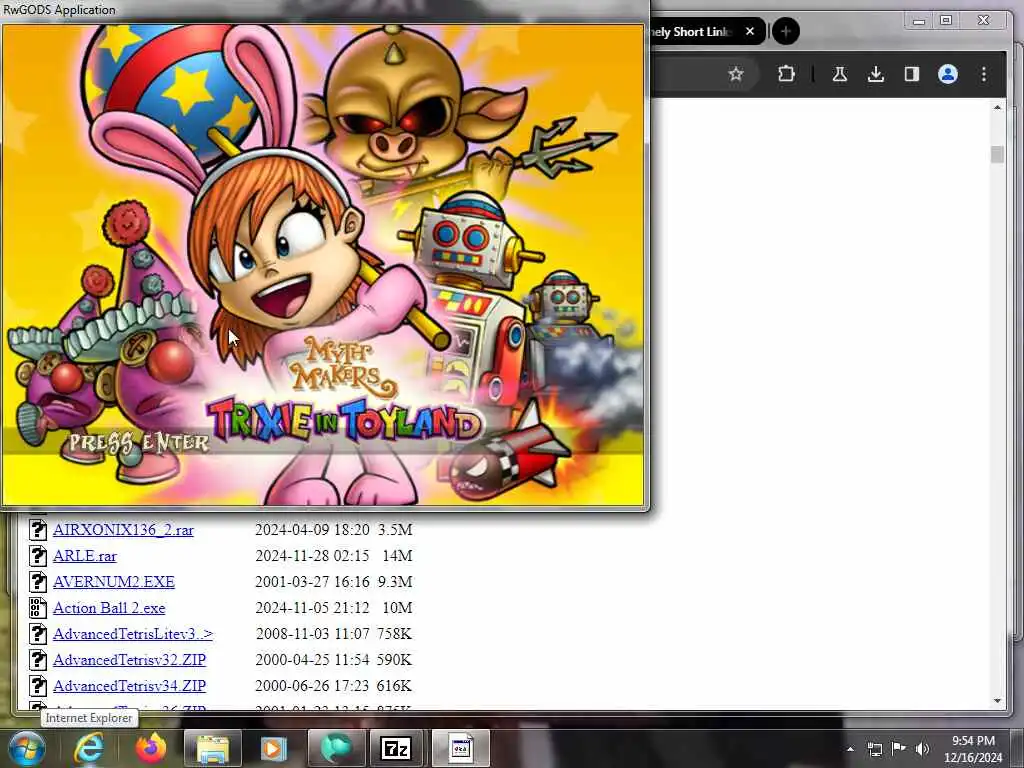The width and height of the screenshot is (1024, 768).
Task: Show hidden system tray icons
Action: point(850,749)
